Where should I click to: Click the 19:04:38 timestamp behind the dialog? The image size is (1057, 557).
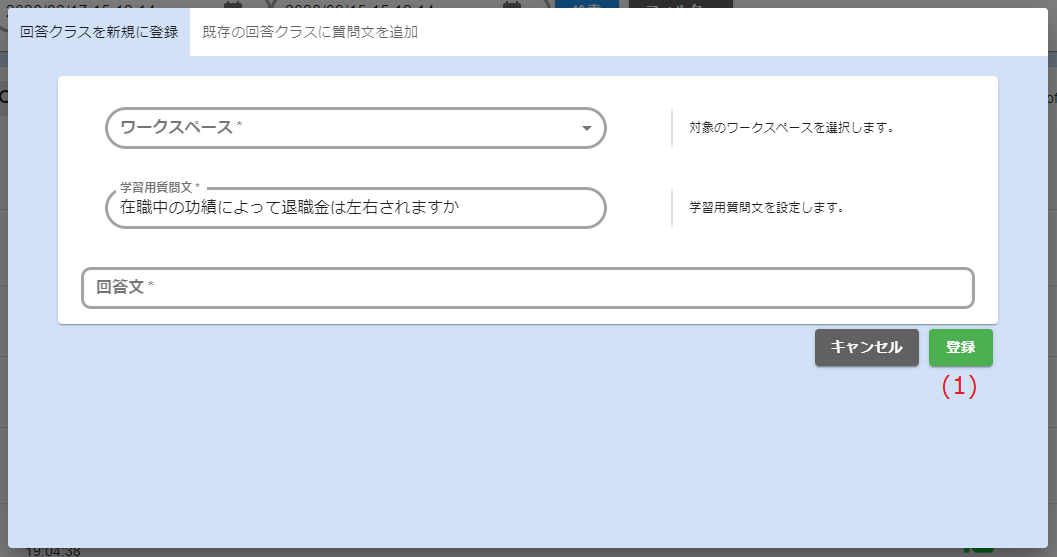click(53, 551)
